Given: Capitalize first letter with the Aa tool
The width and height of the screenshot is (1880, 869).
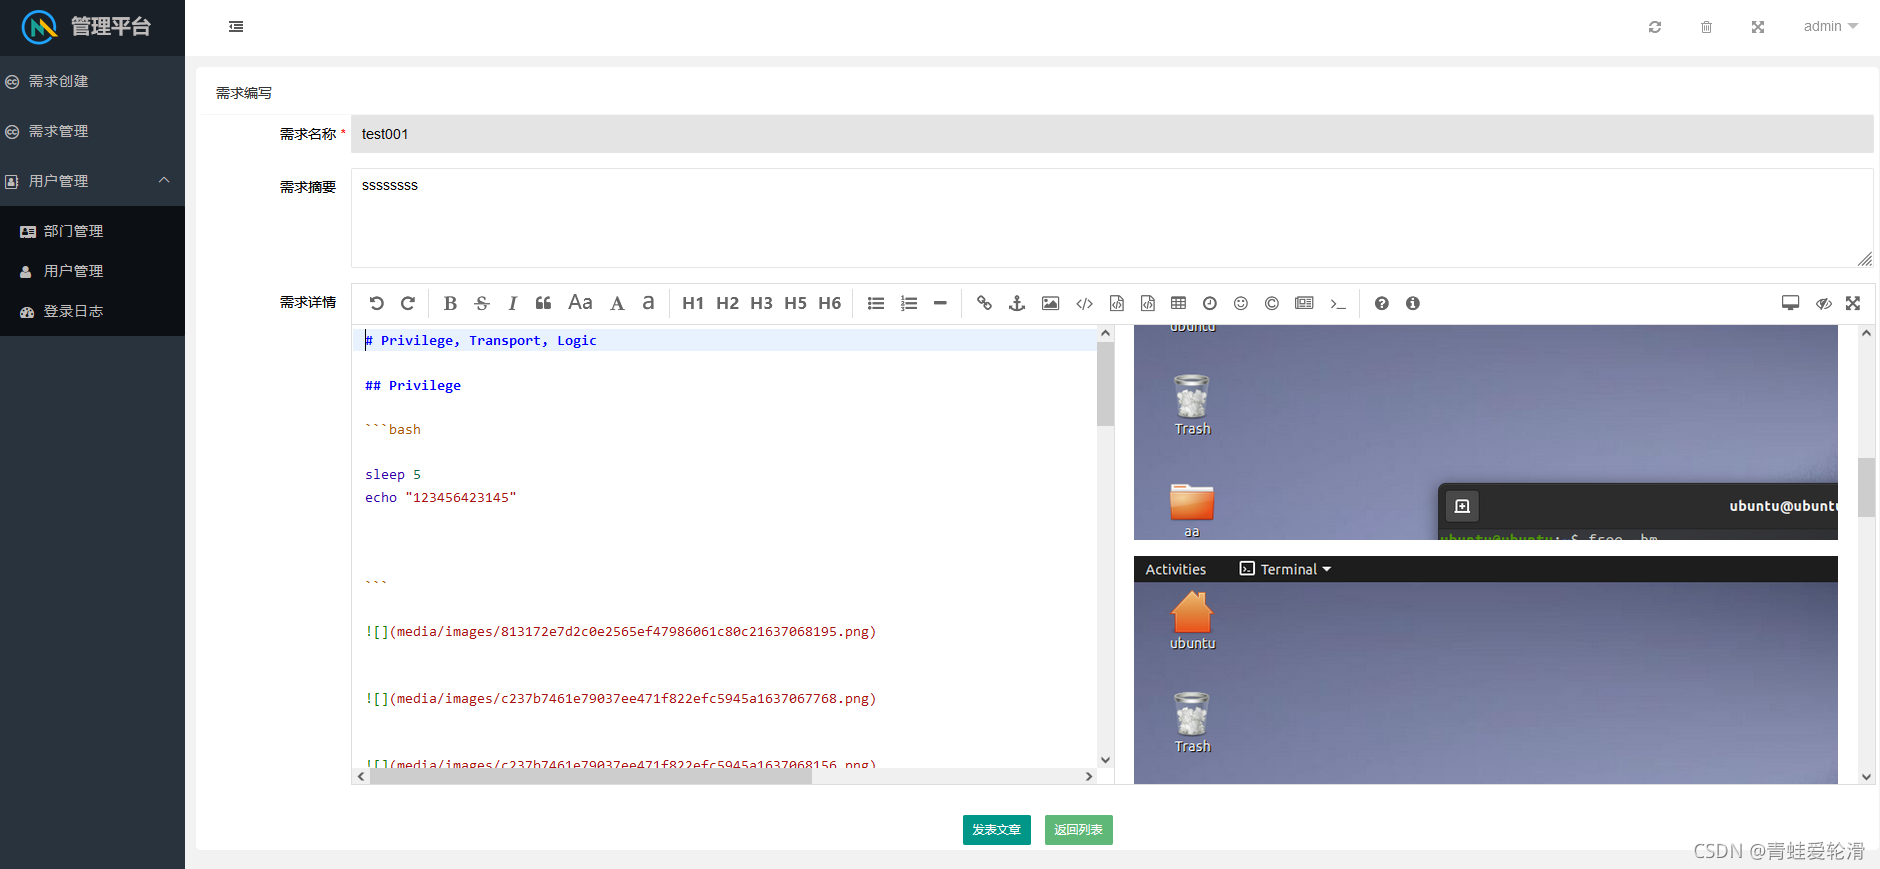Looking at the screenshot, I should 580,302.
